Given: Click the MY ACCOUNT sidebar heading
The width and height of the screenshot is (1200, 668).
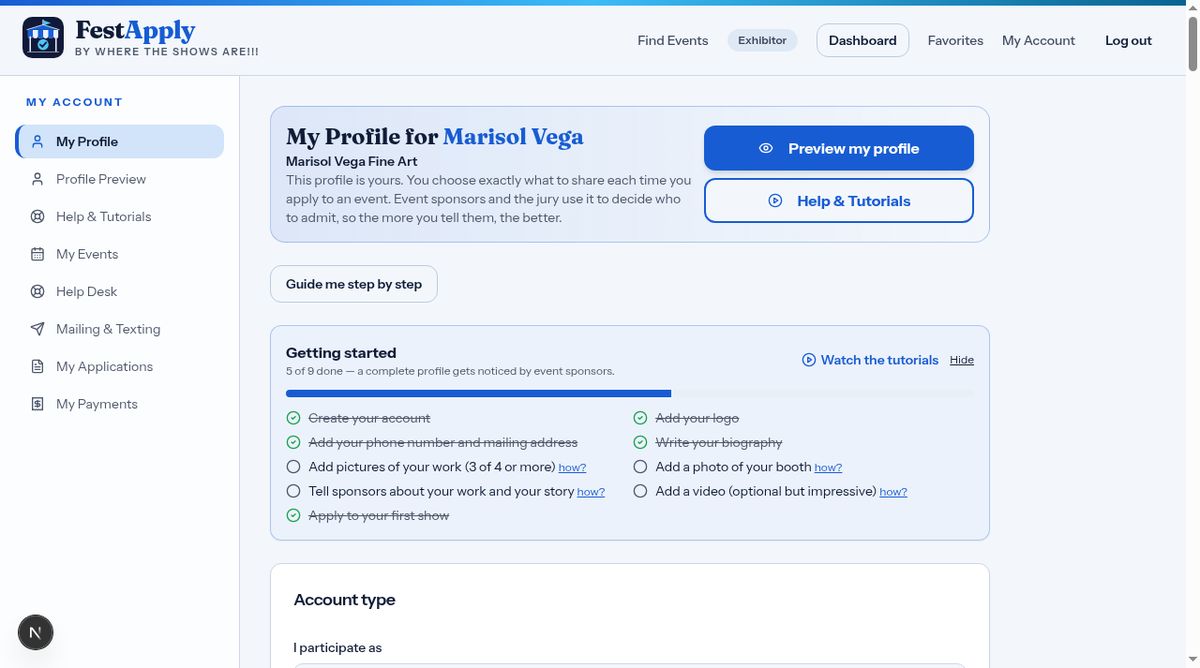Looking at the screenshot, I should 74,102.
